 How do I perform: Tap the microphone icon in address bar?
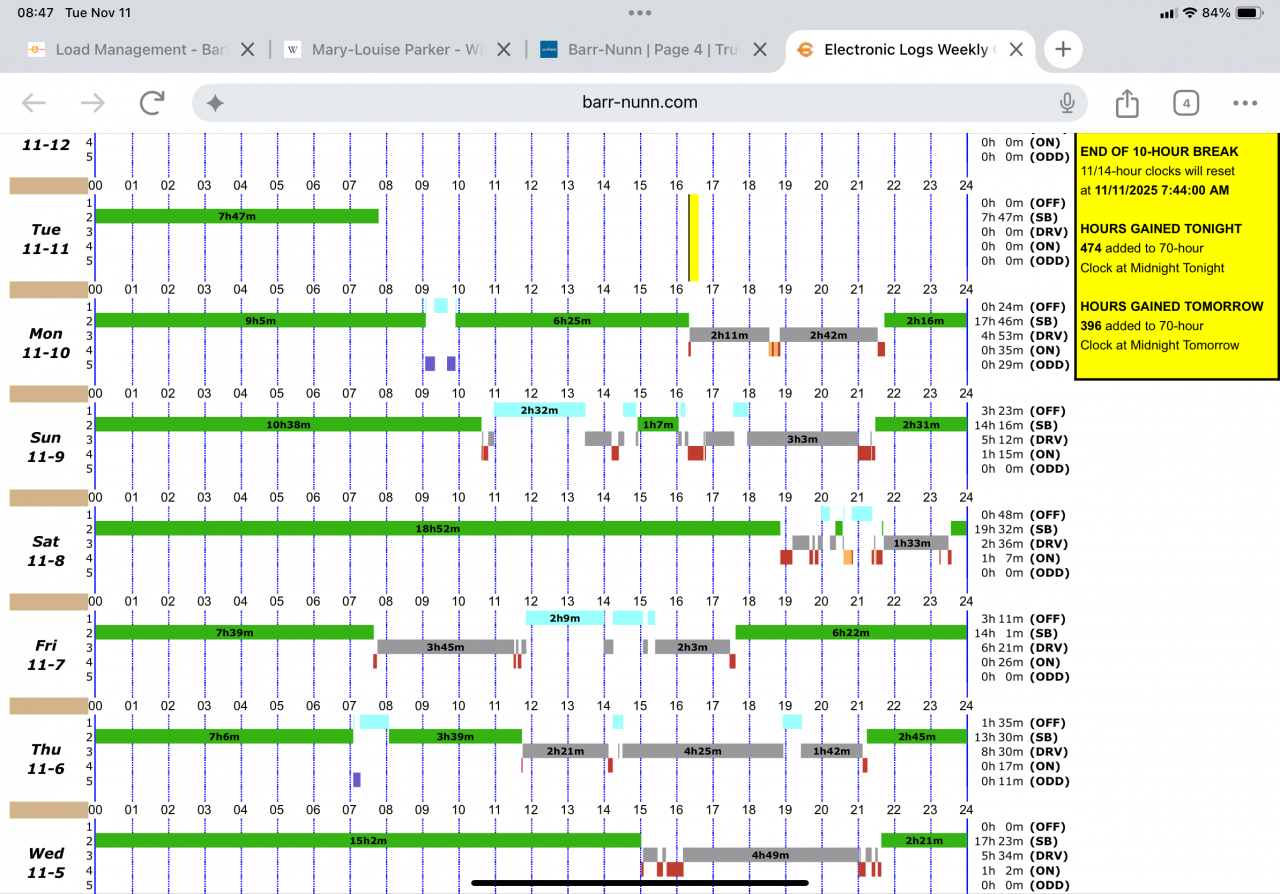[1067, 103]
